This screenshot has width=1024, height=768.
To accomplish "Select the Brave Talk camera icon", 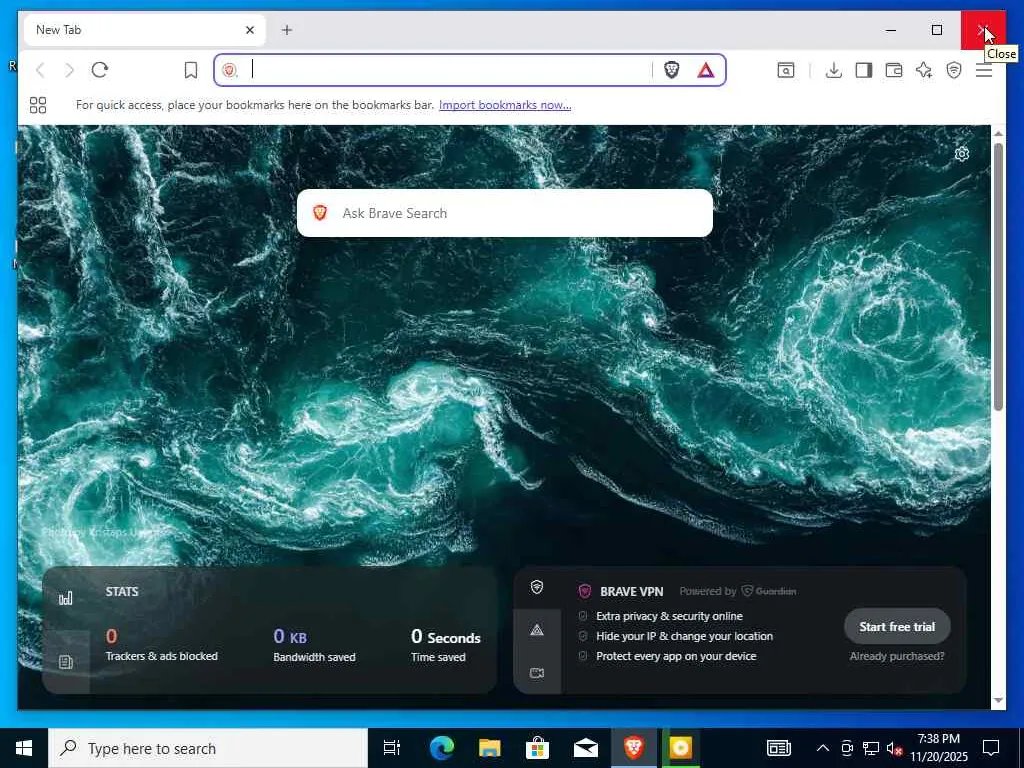I will point(537,673).
